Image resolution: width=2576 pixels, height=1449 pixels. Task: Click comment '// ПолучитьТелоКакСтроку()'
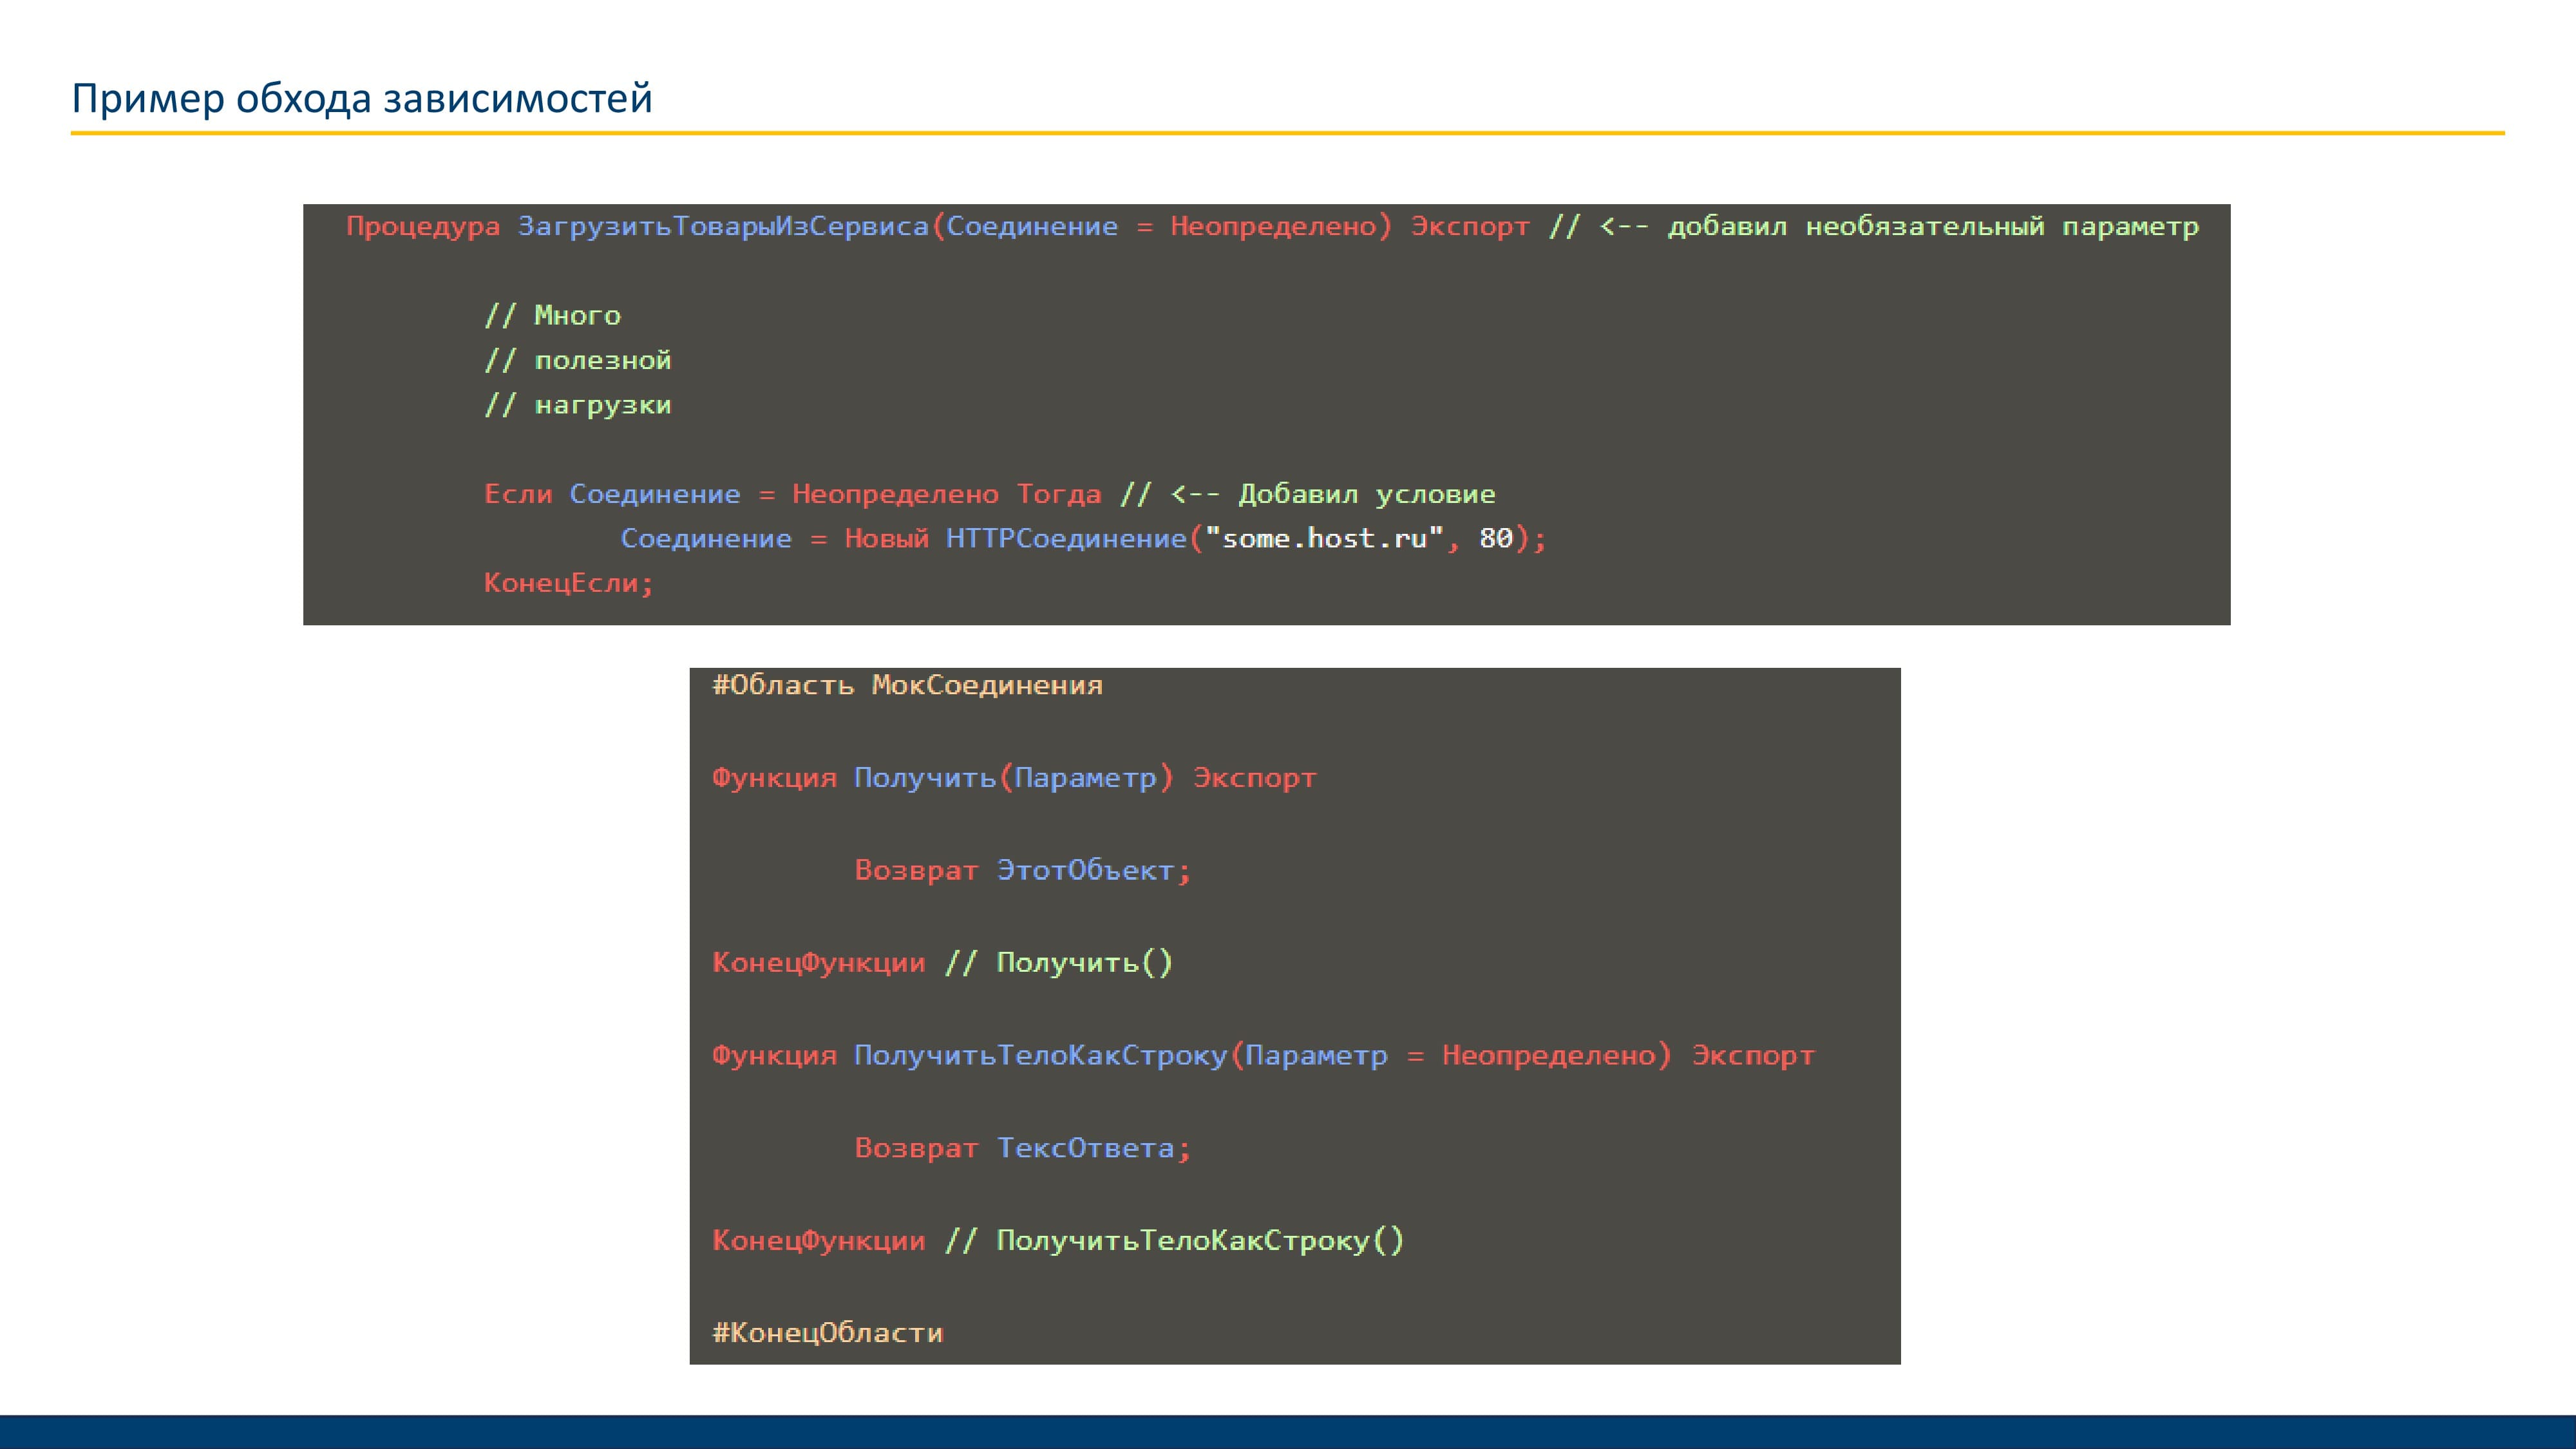pyautogui.click(x=1174, y=1241)
